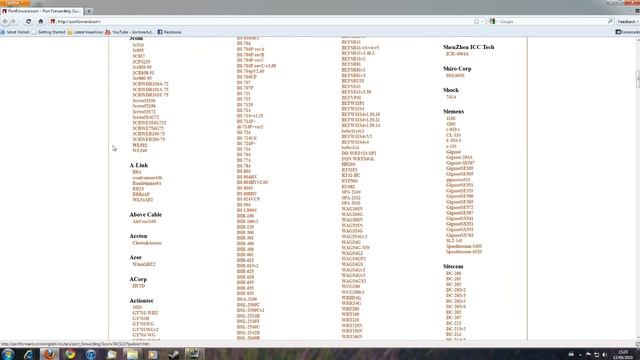This screenshot has width=640, height=360.
Task: Open the 4100 link under Siemens
Action: [451, 118]
